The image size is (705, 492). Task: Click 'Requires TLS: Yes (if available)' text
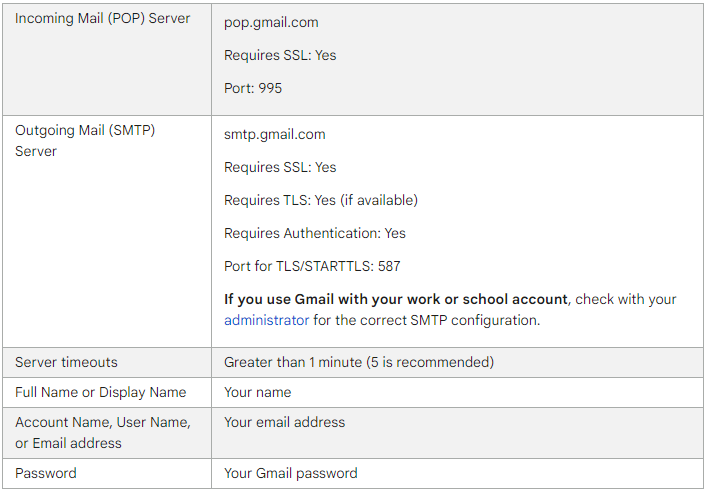(x=321, y=200)
